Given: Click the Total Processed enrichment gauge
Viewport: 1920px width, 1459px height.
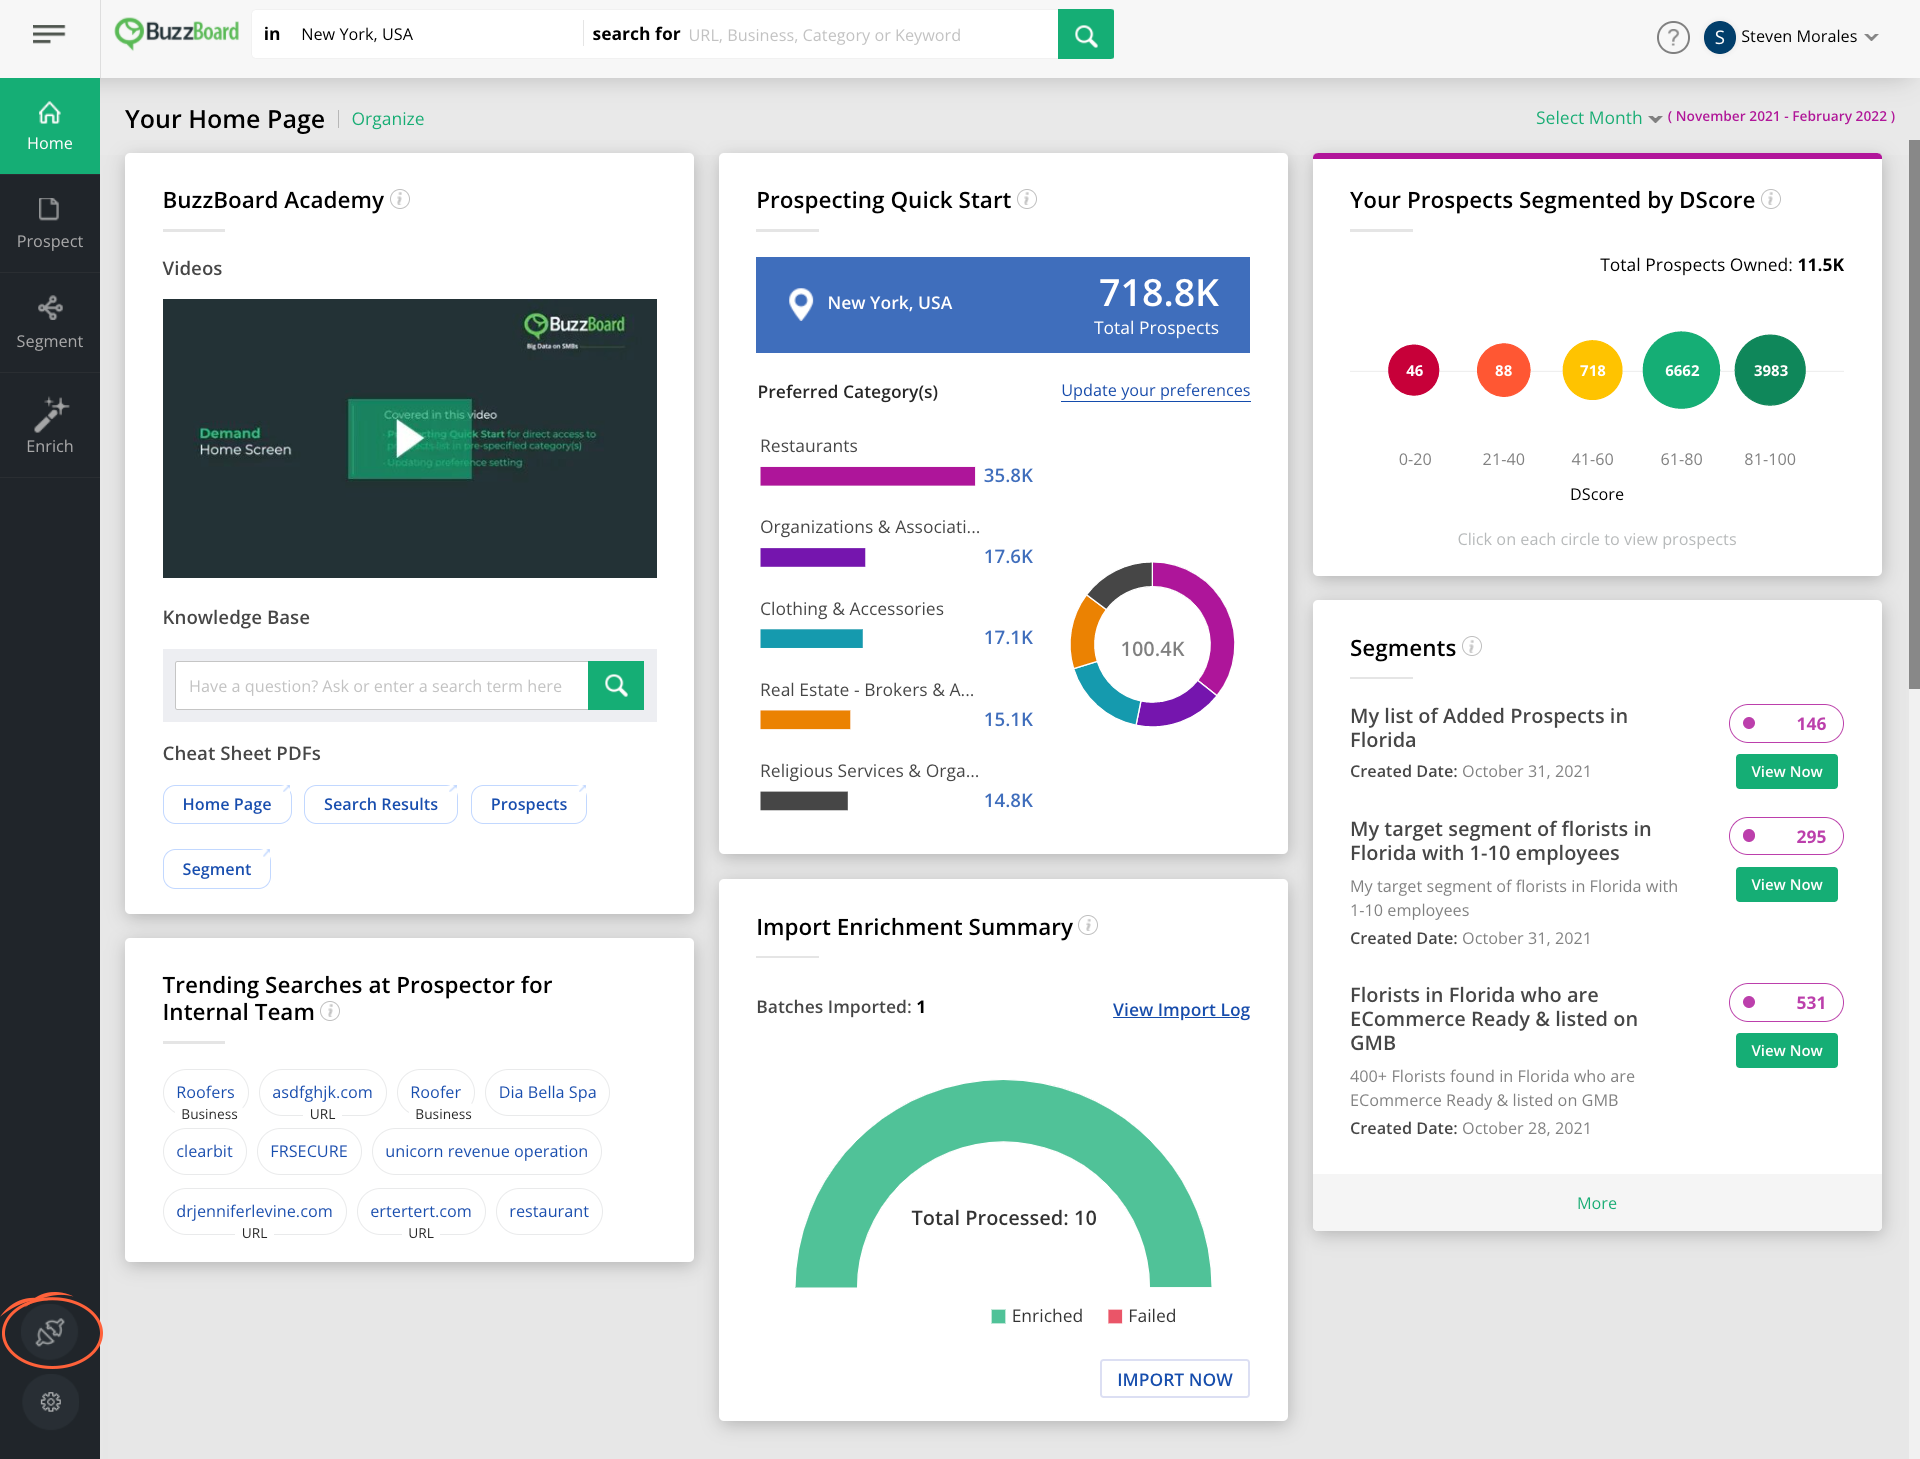Looking at the screenshot, I should click(1003, 1184).
